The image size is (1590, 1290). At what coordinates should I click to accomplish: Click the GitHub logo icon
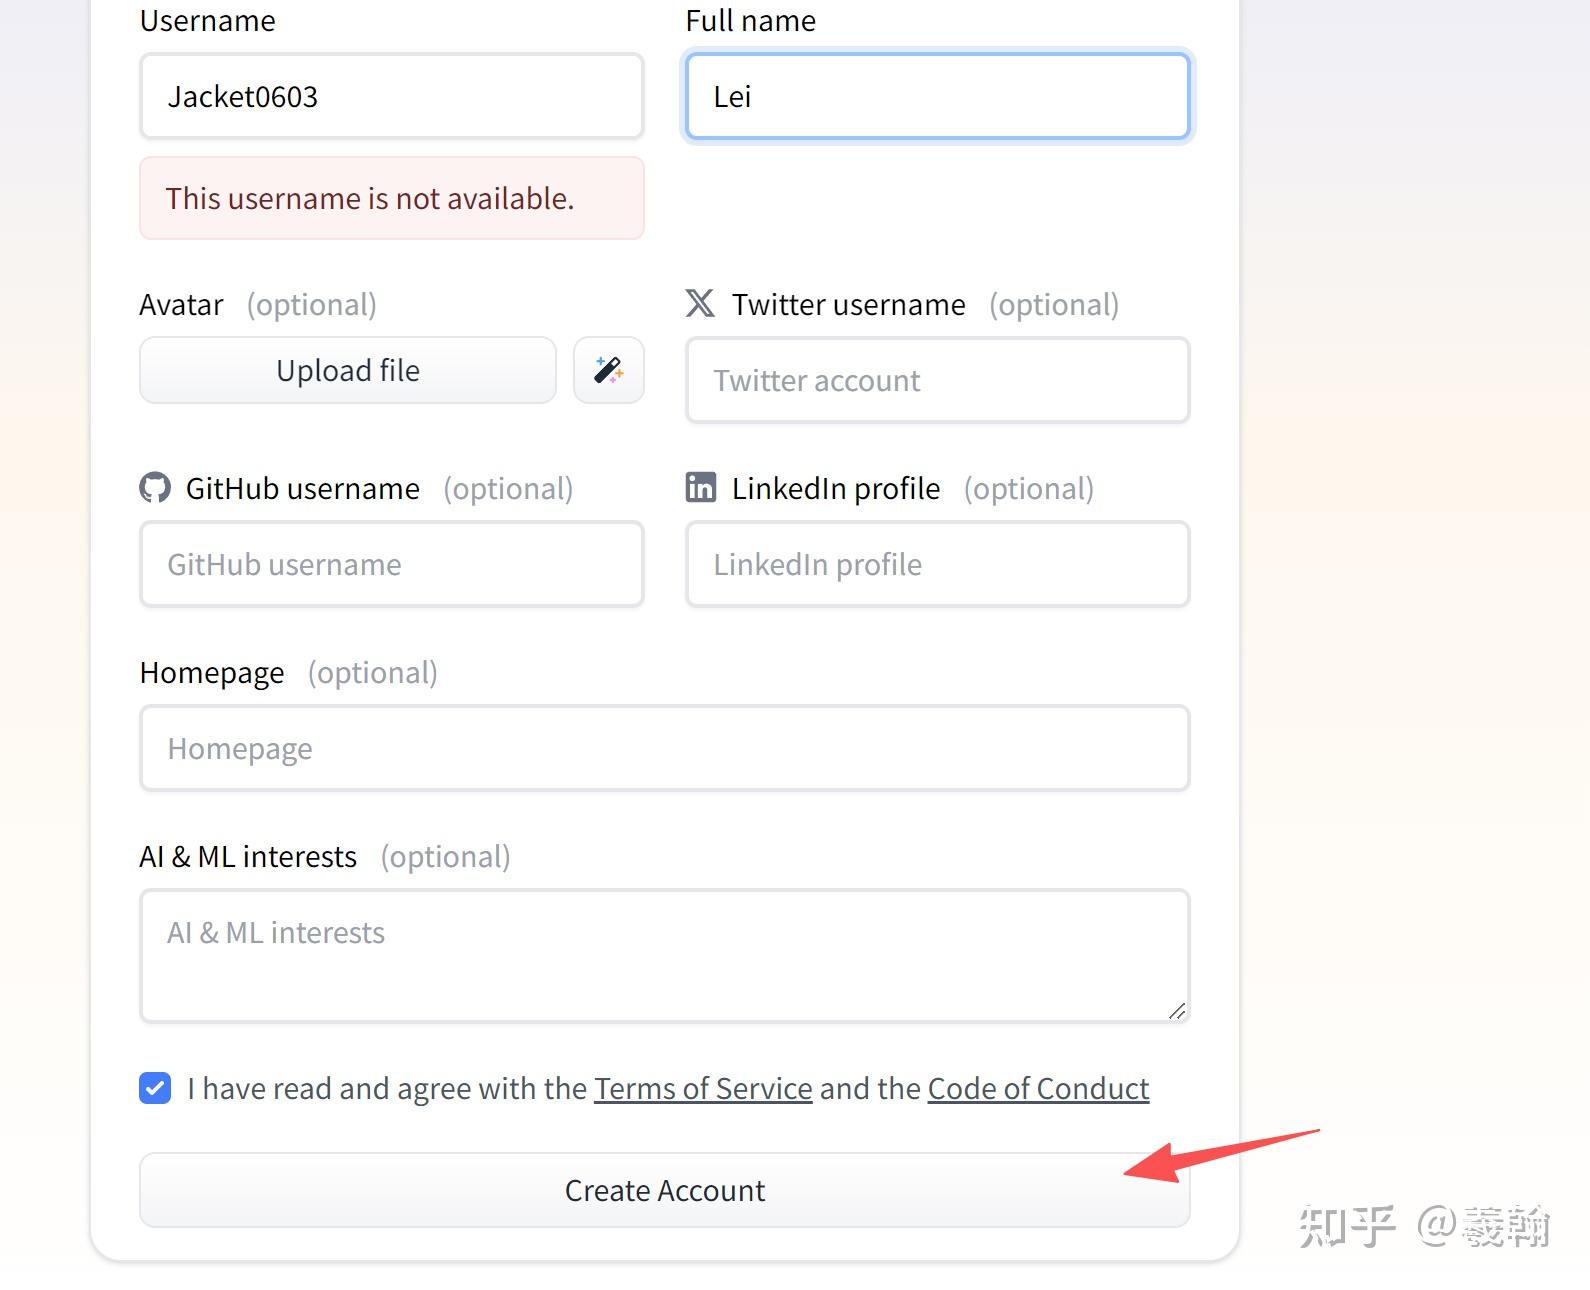point(155,488)
